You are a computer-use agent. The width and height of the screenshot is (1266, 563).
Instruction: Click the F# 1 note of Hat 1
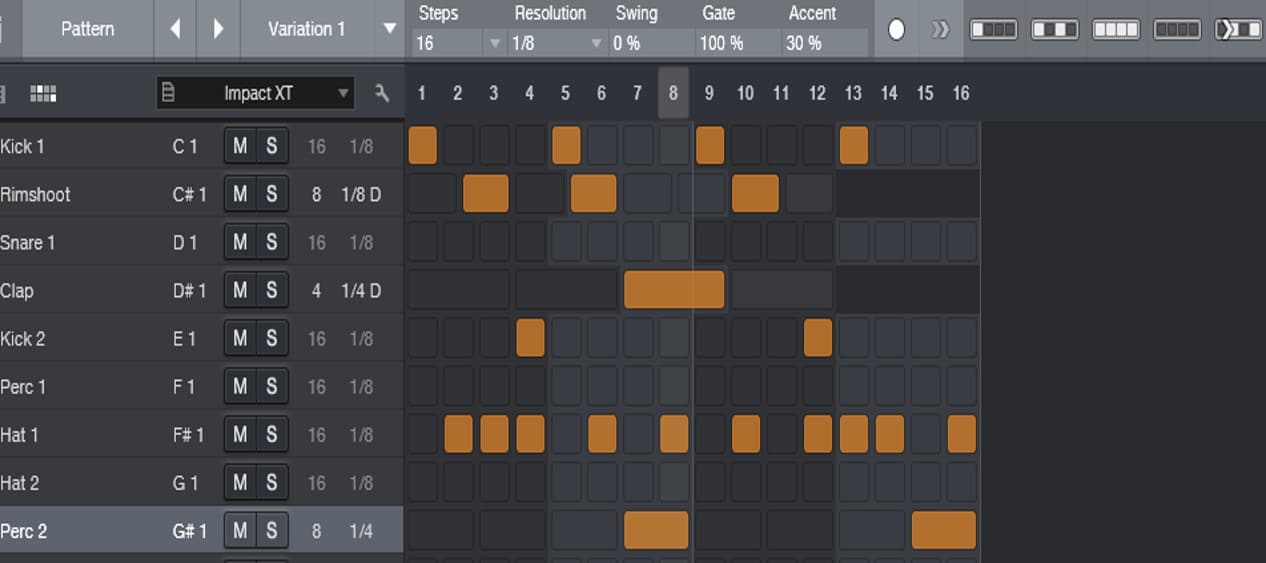(x=188, y=434)
